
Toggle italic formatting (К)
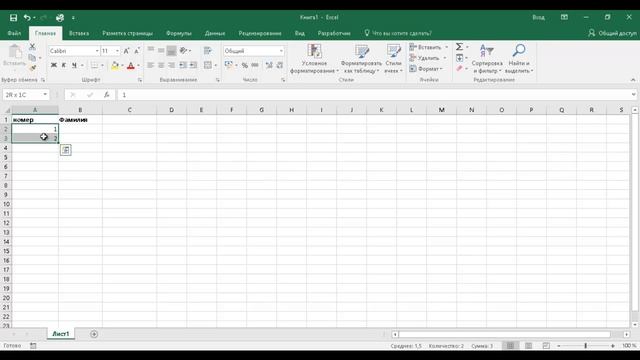pyautogui.click(x=64, y=65)
